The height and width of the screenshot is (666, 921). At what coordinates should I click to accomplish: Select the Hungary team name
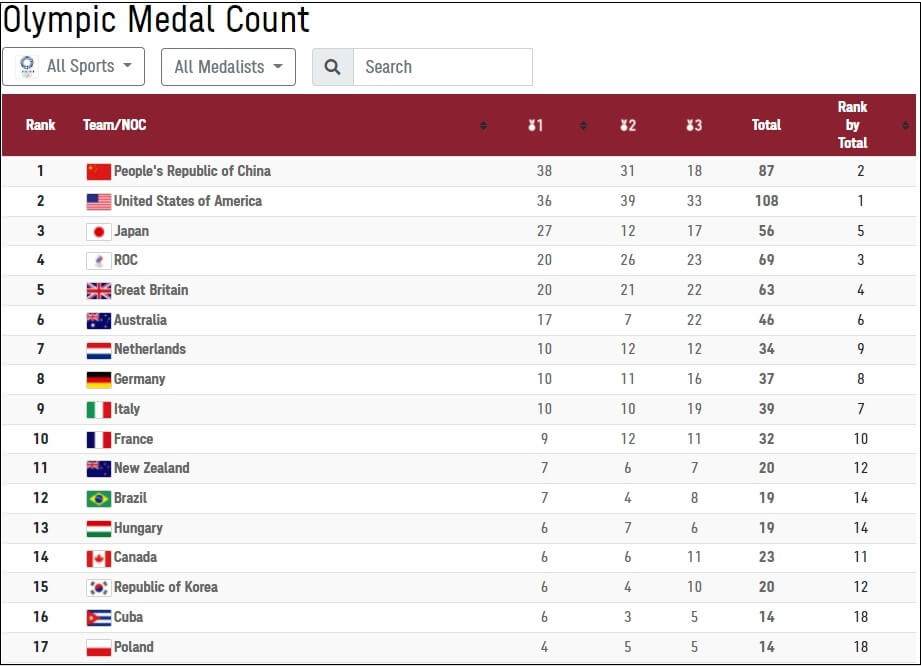138,528
